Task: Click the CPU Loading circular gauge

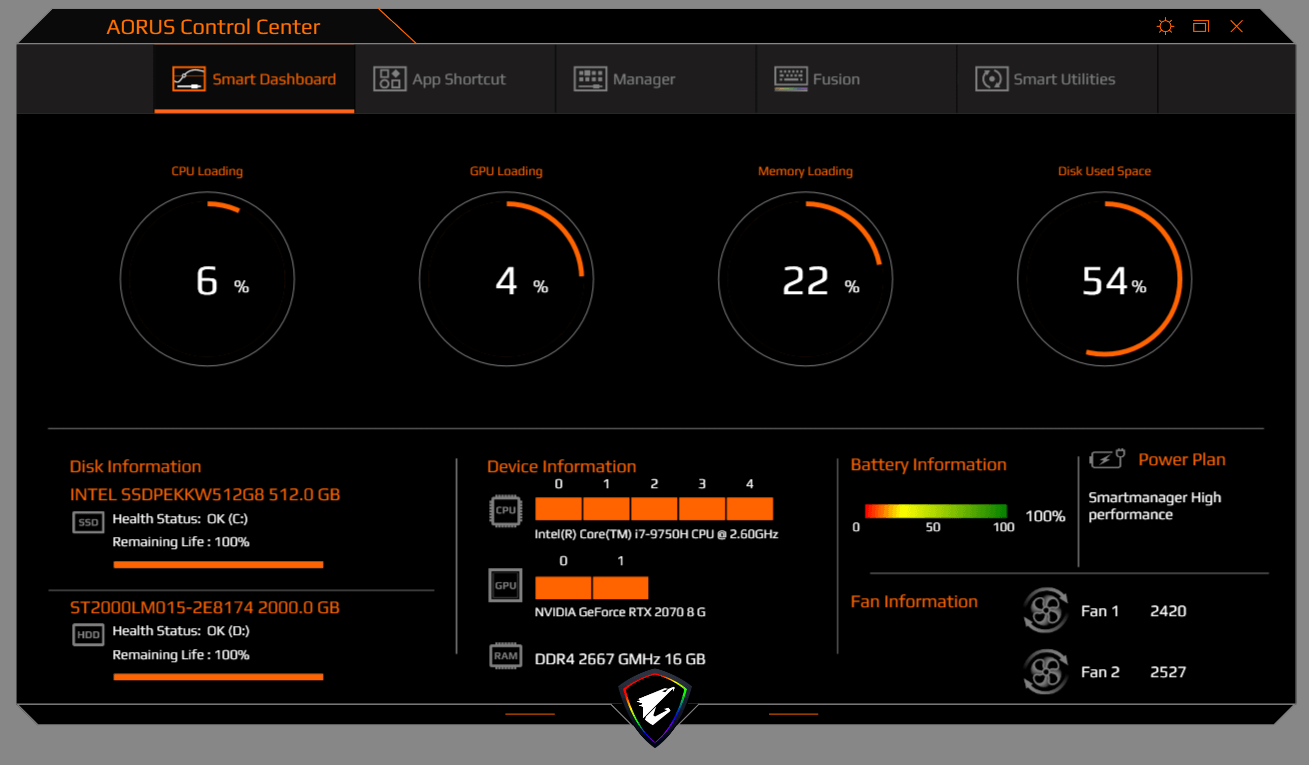Action: 207,279
